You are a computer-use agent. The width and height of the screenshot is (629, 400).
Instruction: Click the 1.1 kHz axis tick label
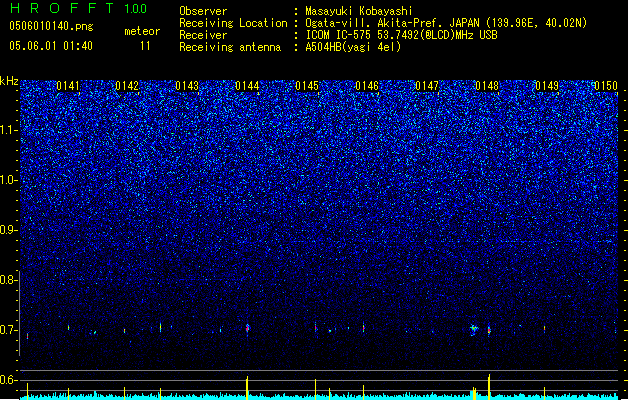pos(9,130)
